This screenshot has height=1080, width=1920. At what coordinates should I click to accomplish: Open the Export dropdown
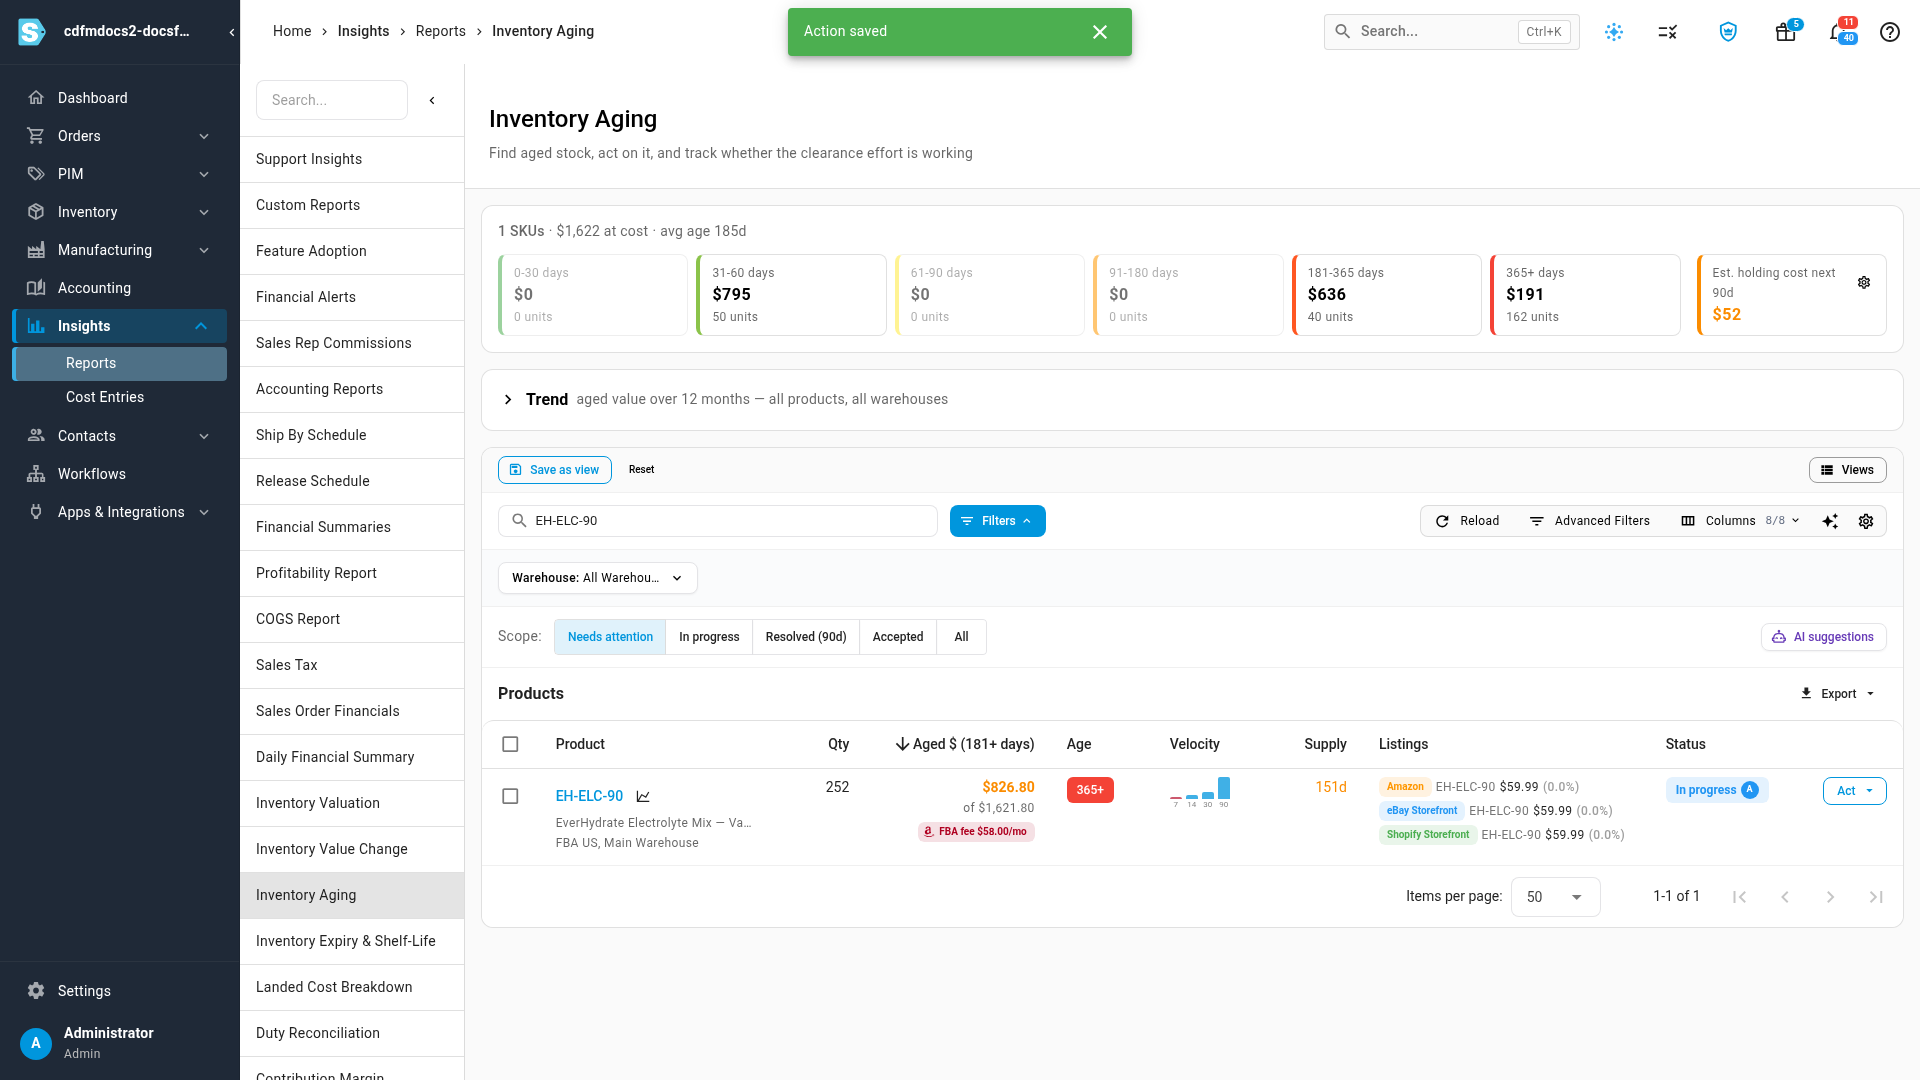click(1838, 694)
